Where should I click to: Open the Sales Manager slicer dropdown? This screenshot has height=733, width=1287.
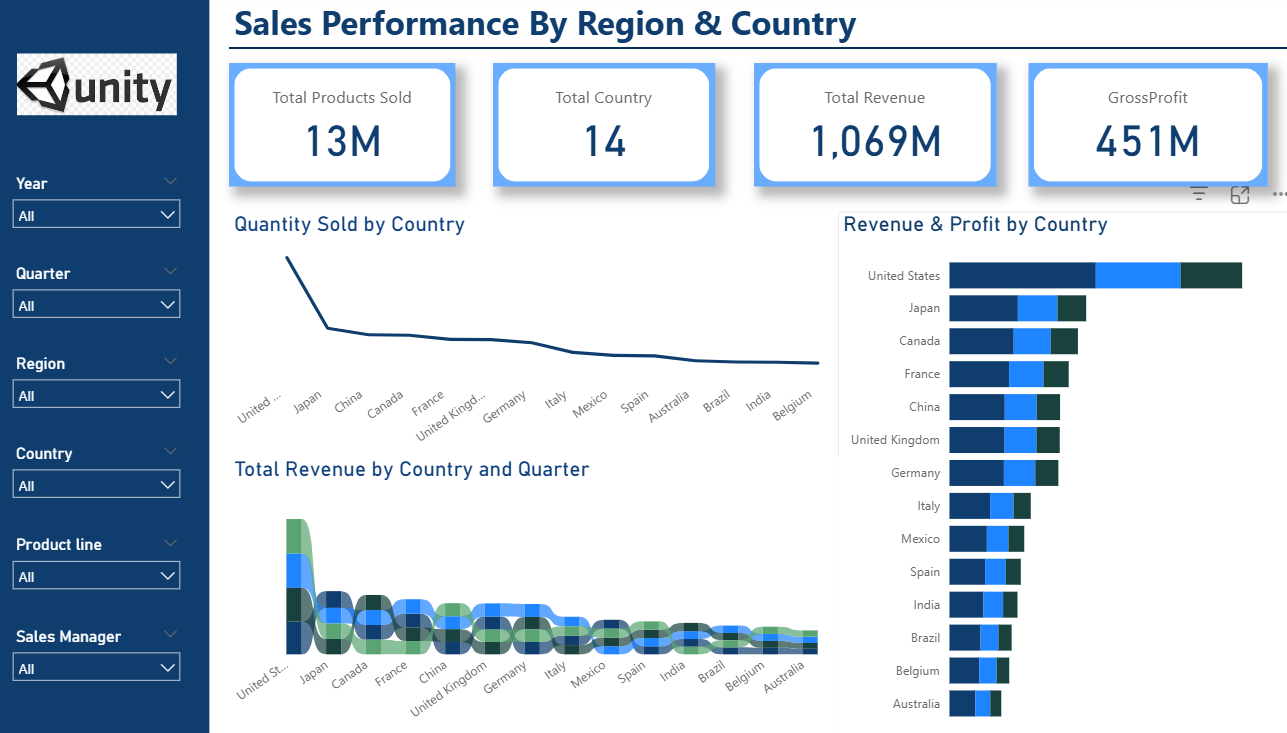97,668
